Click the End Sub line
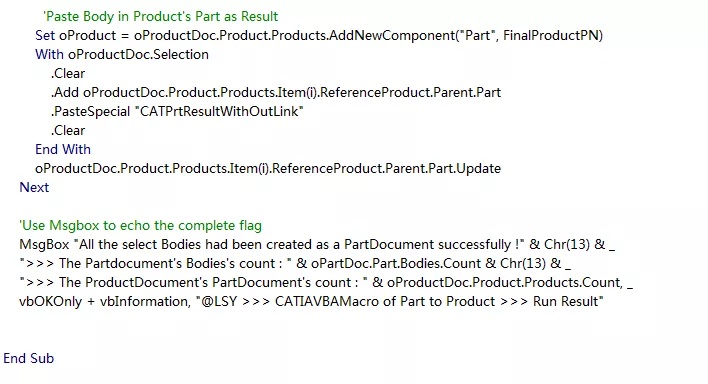This screenshot has height=384, width=708. pos(28,358)
